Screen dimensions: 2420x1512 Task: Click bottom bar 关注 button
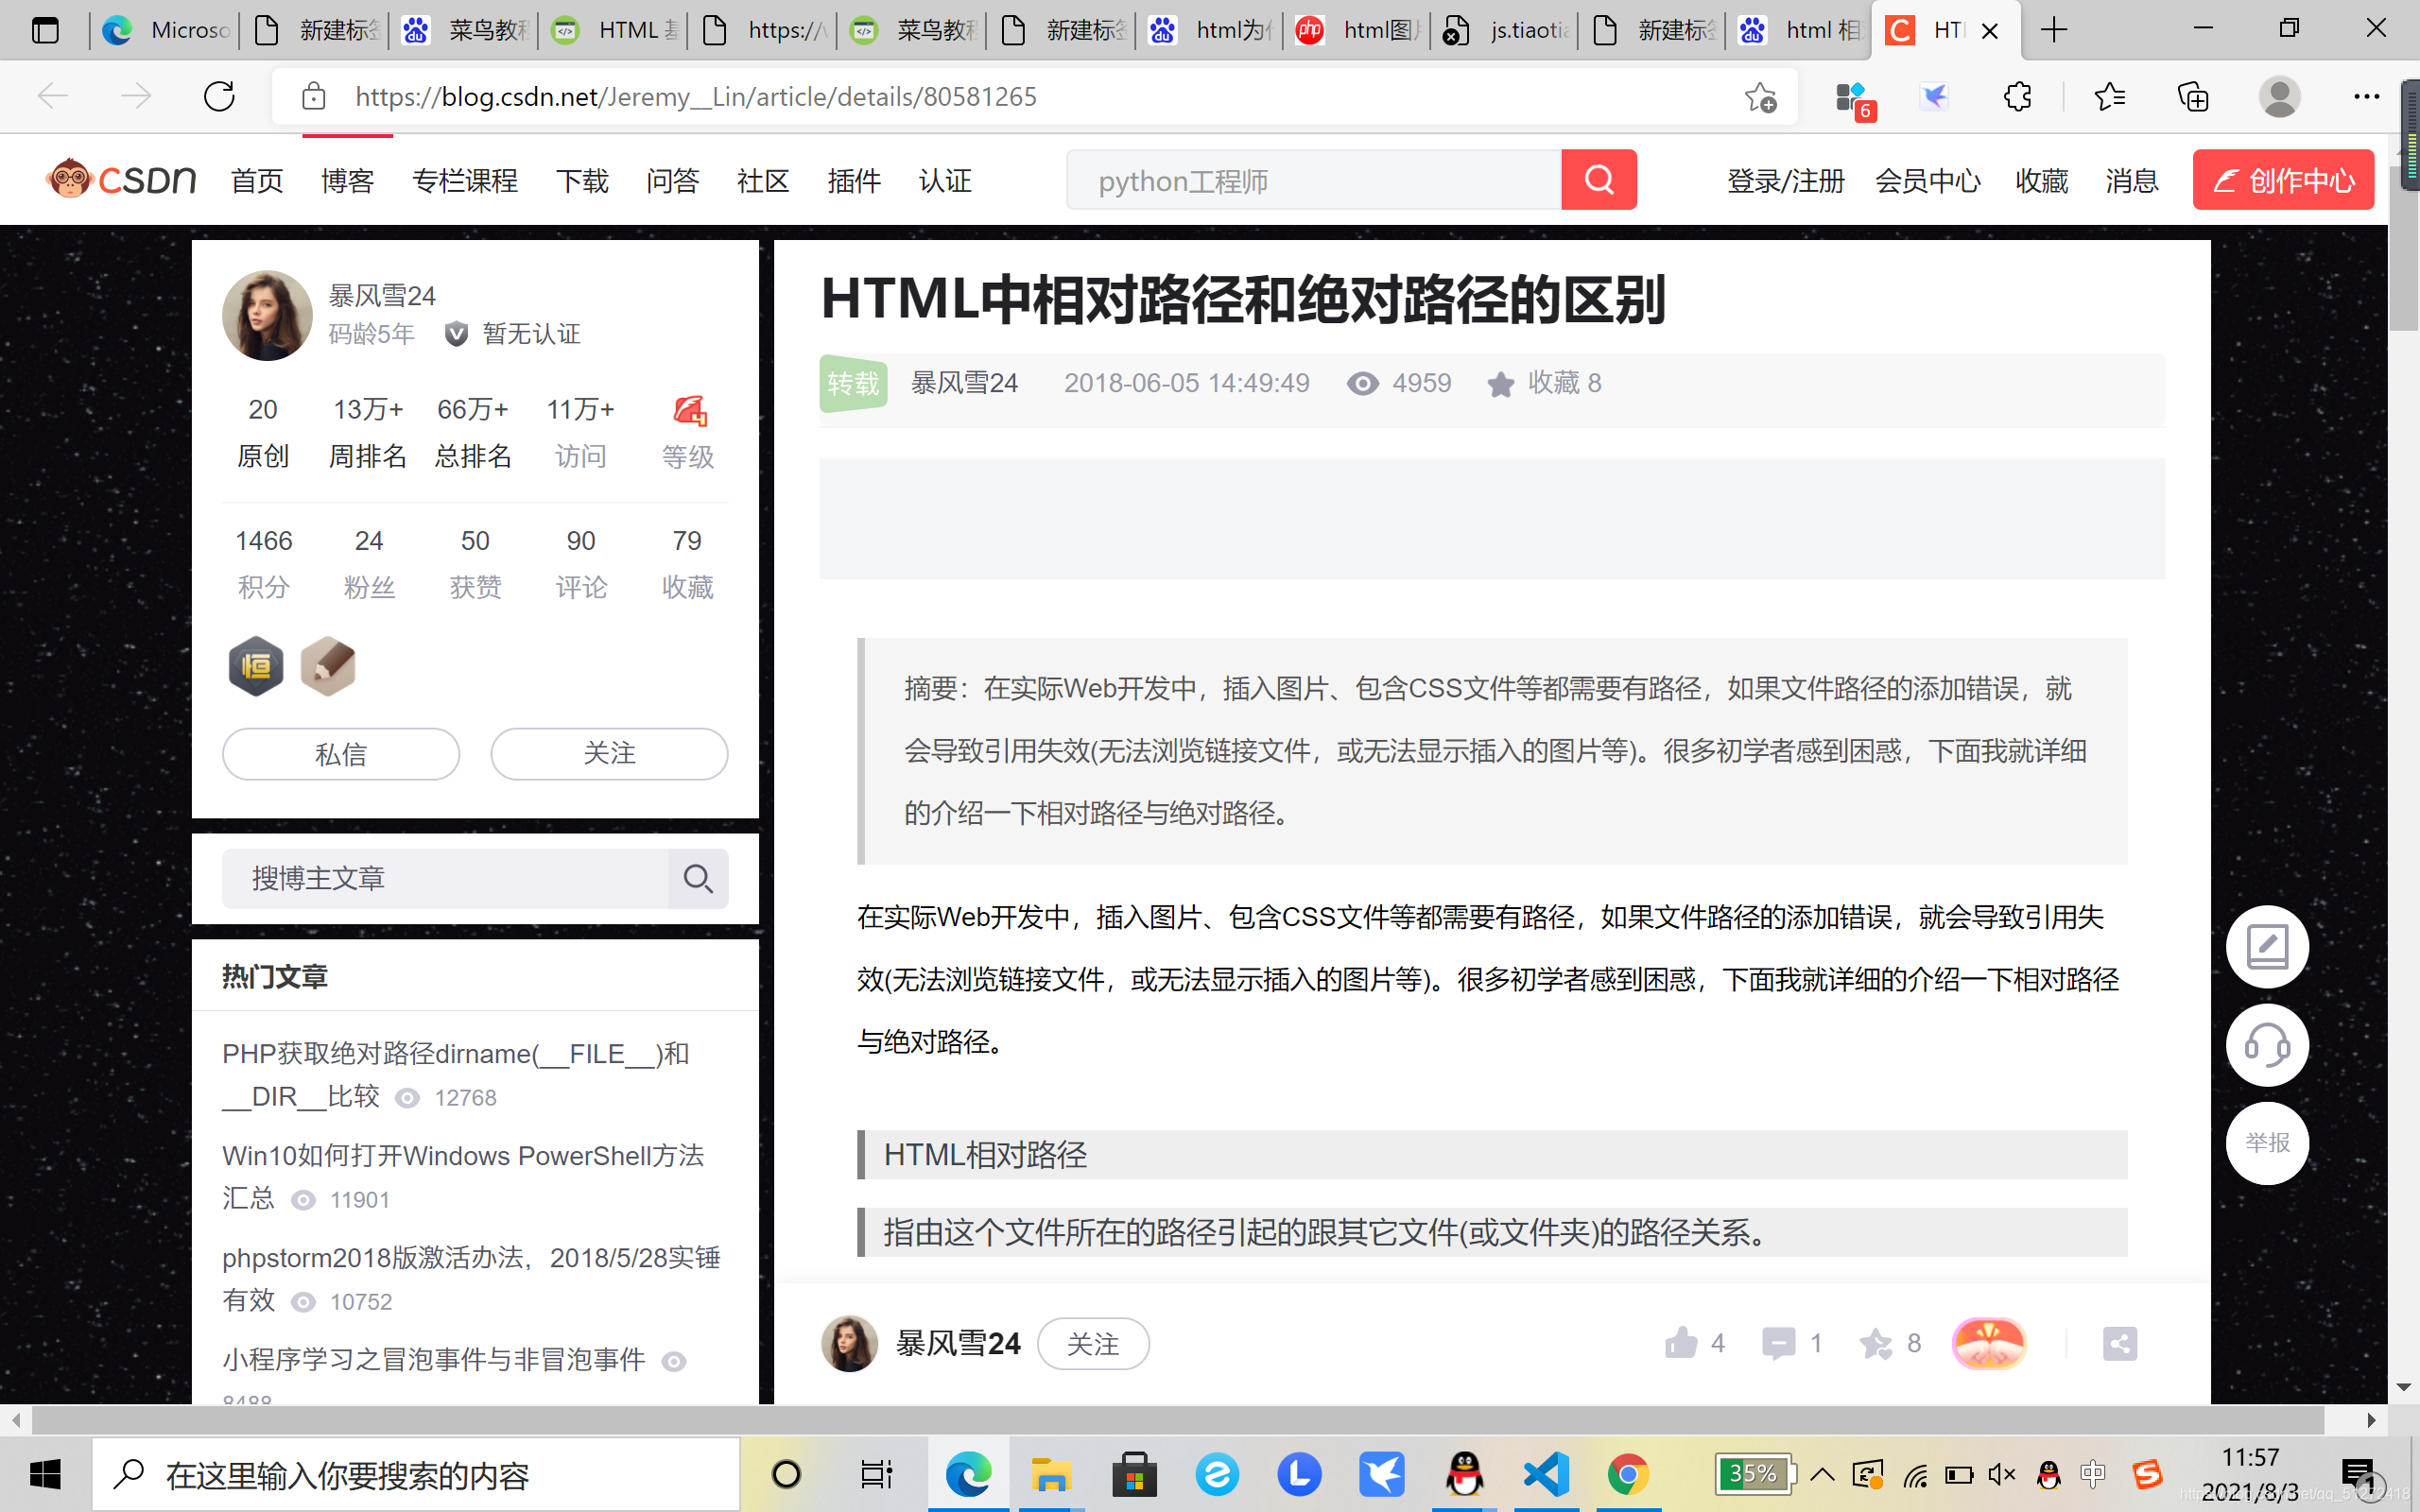pos(1093,1344)
